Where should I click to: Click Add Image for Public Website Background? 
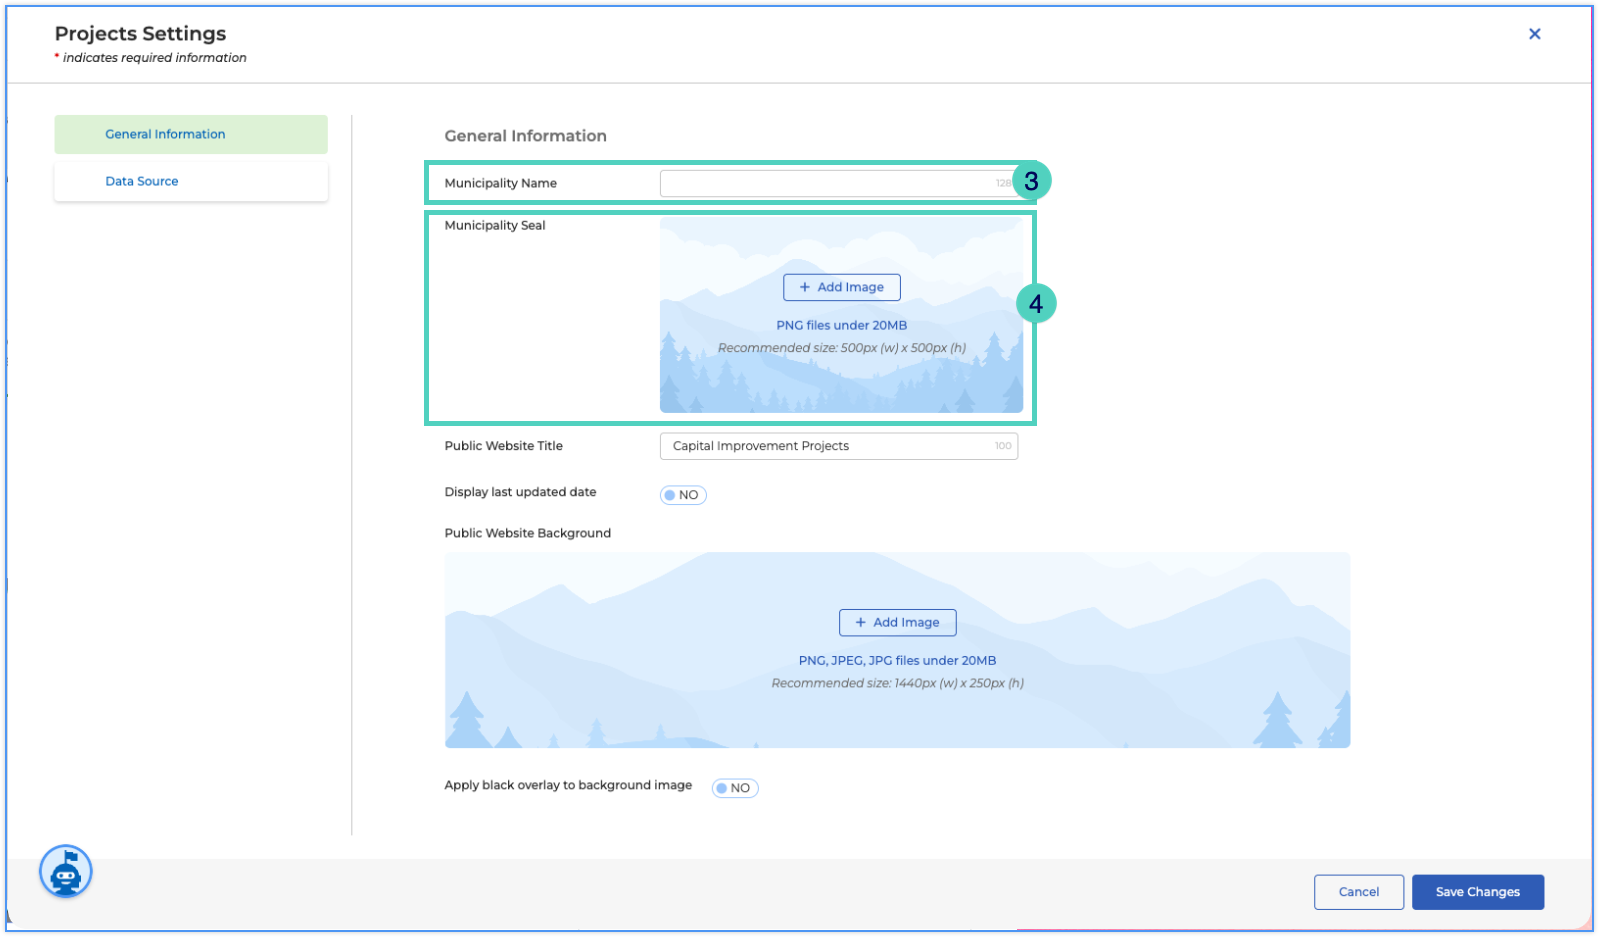898,622
